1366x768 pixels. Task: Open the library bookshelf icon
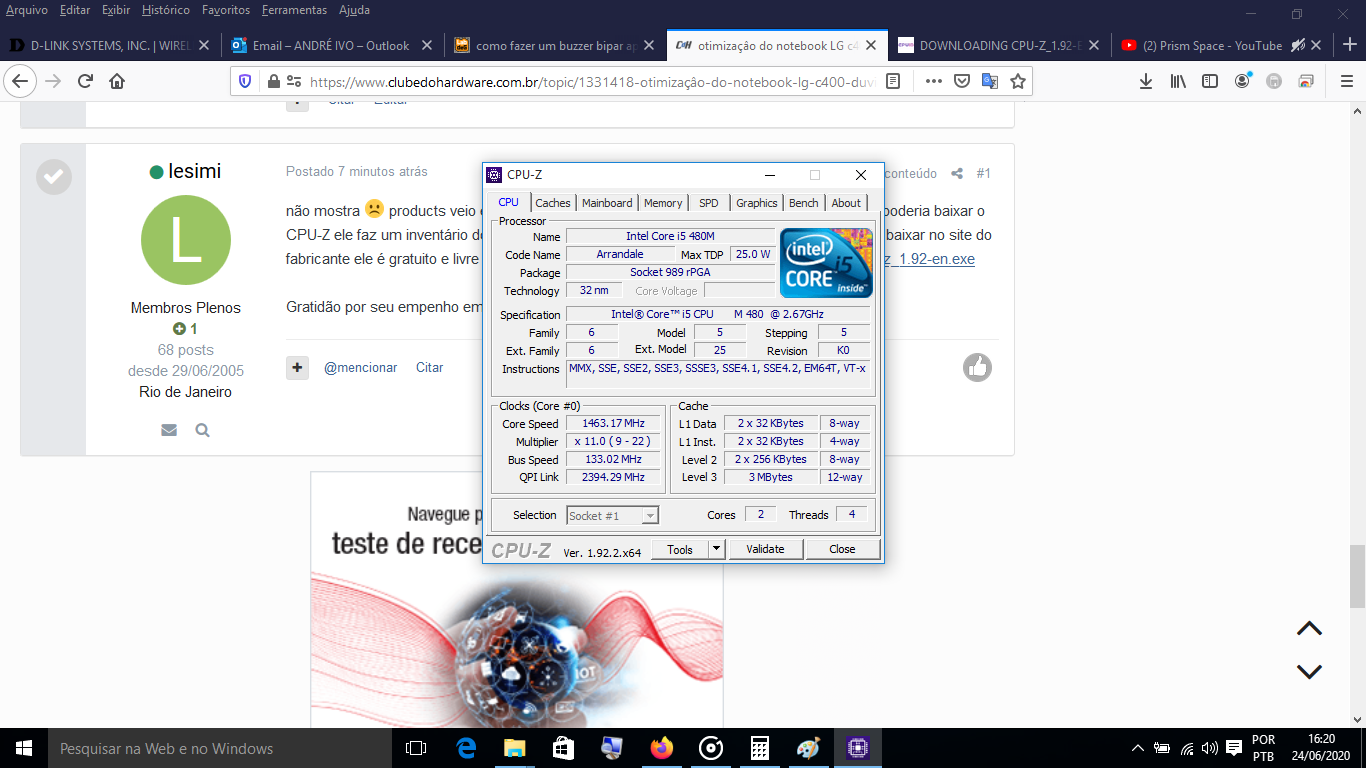1178,81
